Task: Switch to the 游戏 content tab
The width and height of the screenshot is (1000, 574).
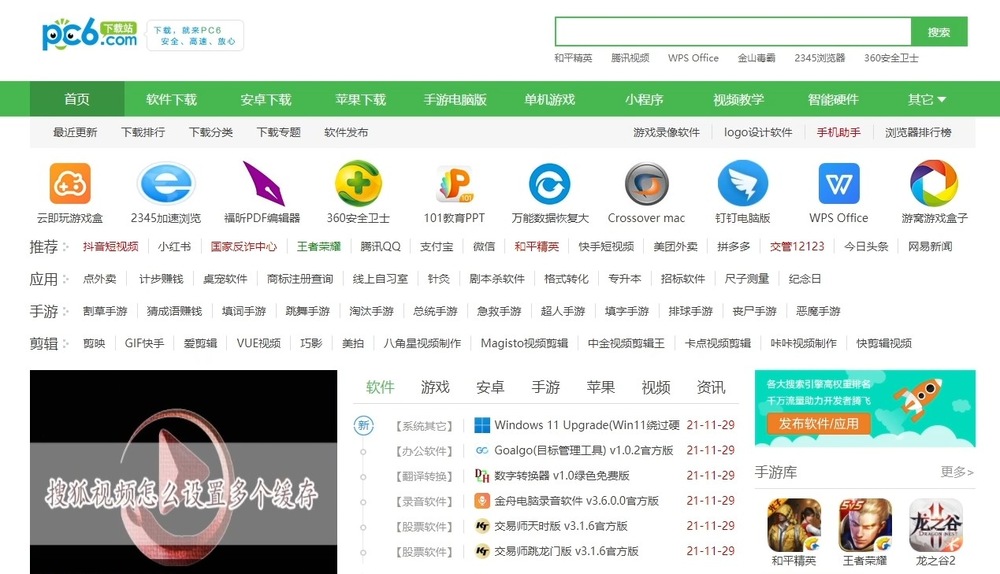Action: [x=435, y=387]
